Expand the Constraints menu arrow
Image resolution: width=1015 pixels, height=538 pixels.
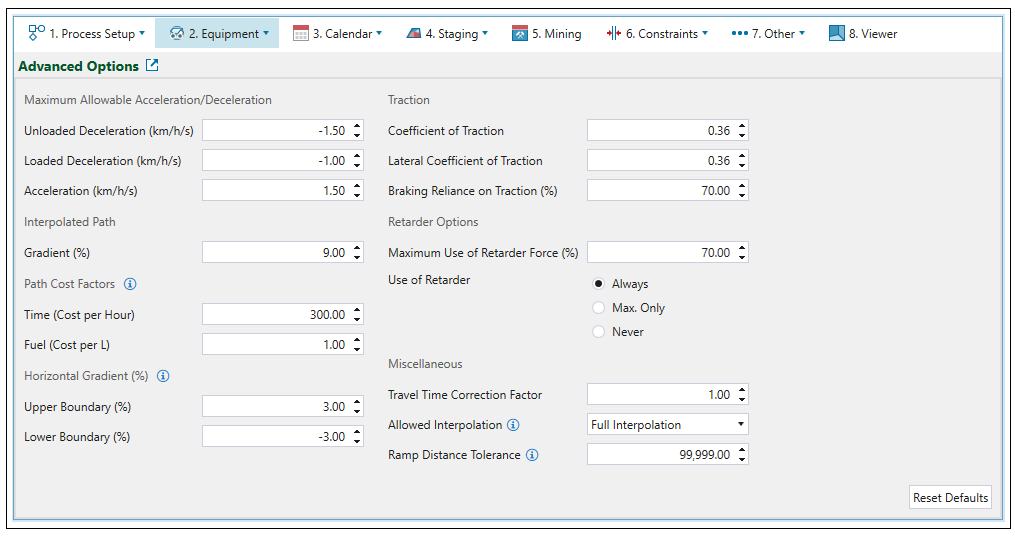[705, 33]
